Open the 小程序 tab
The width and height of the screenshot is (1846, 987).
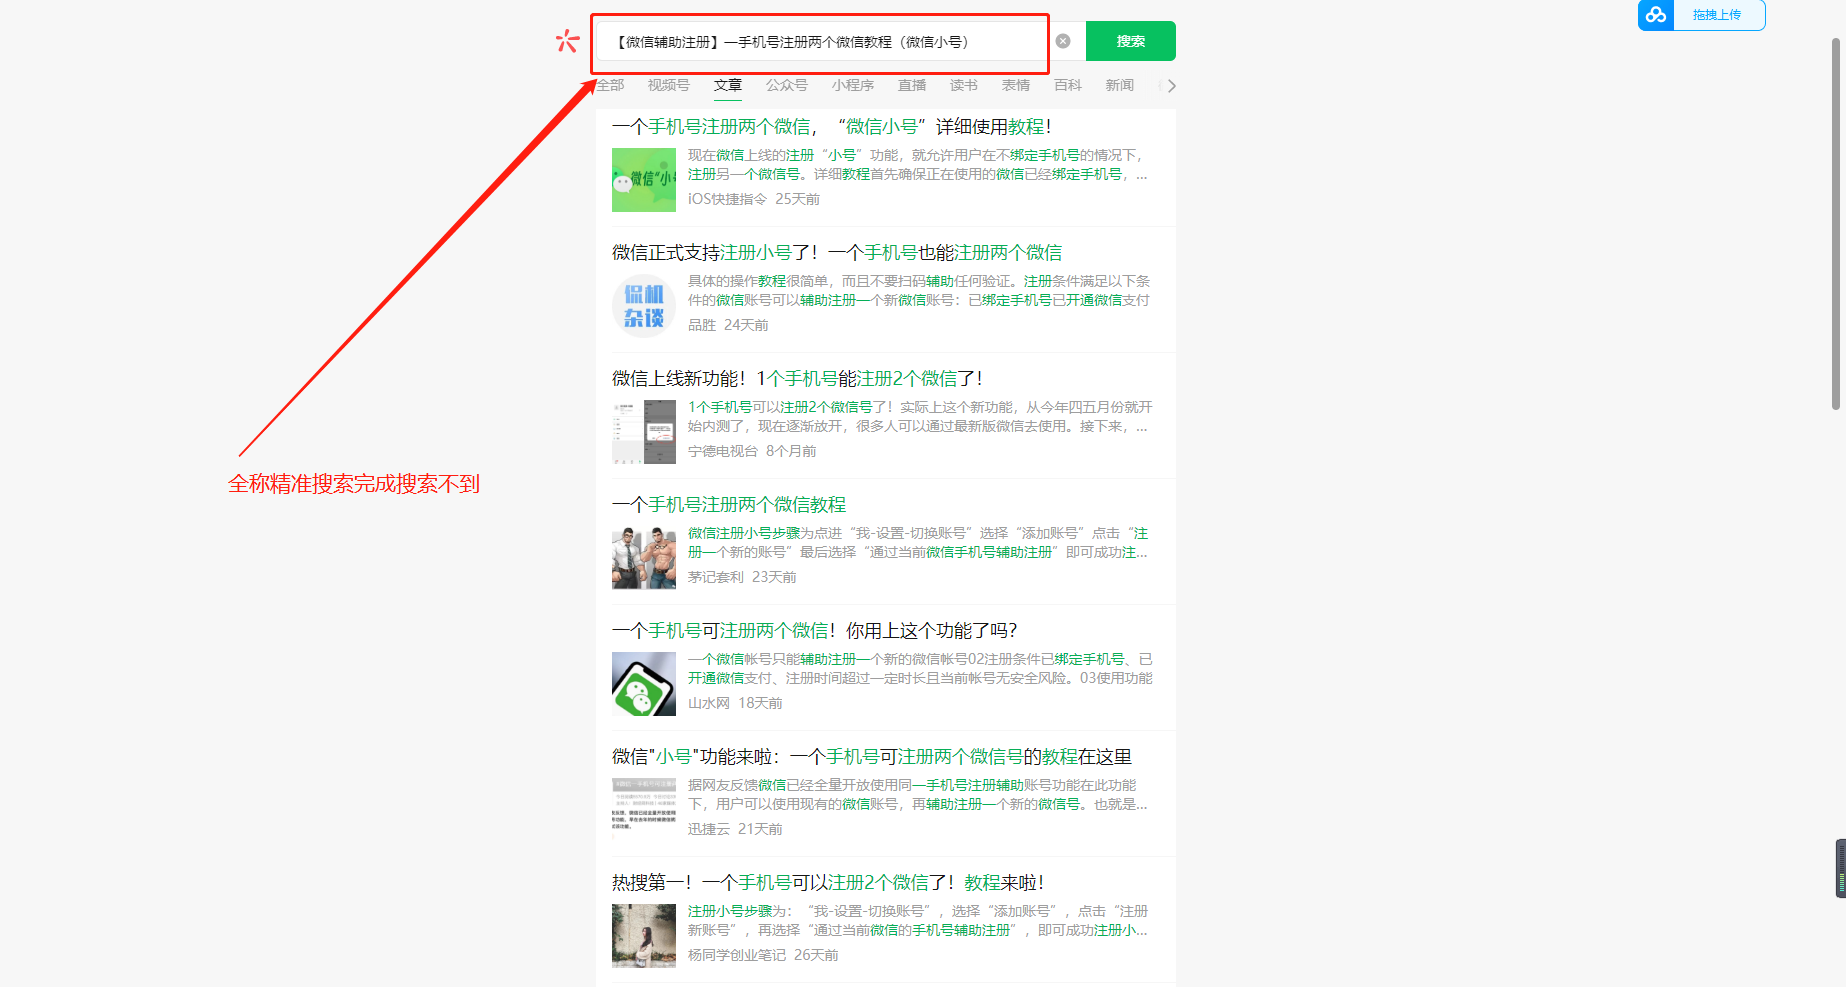(853, 85)
